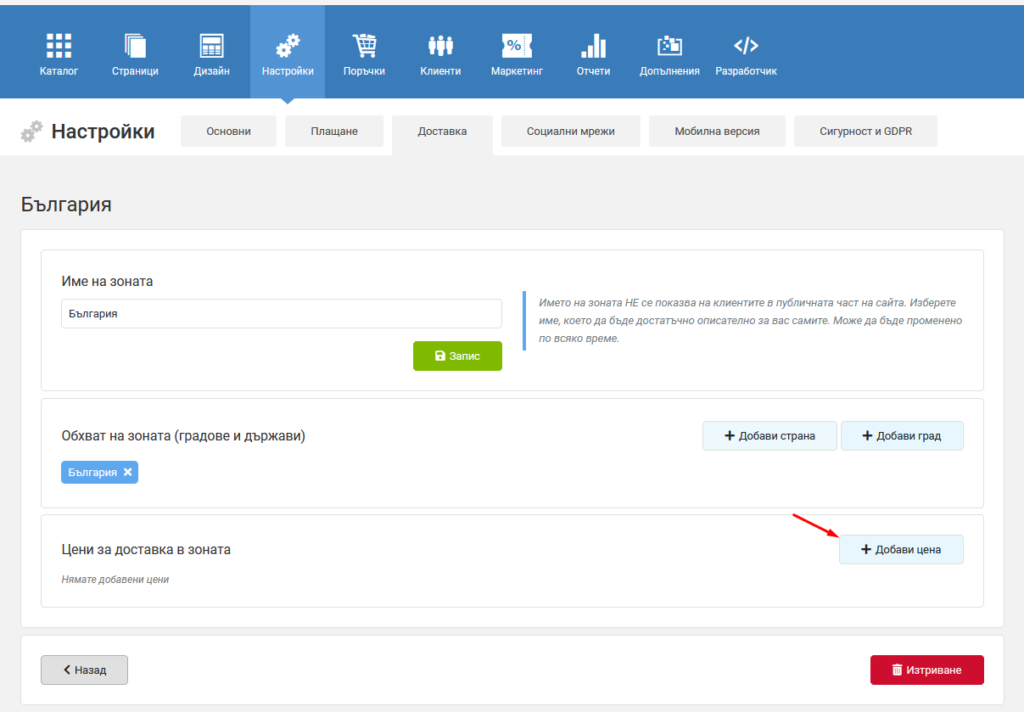Go back with the Назад button
Screen dimensions: 1024x712
[x=84, y=670]
